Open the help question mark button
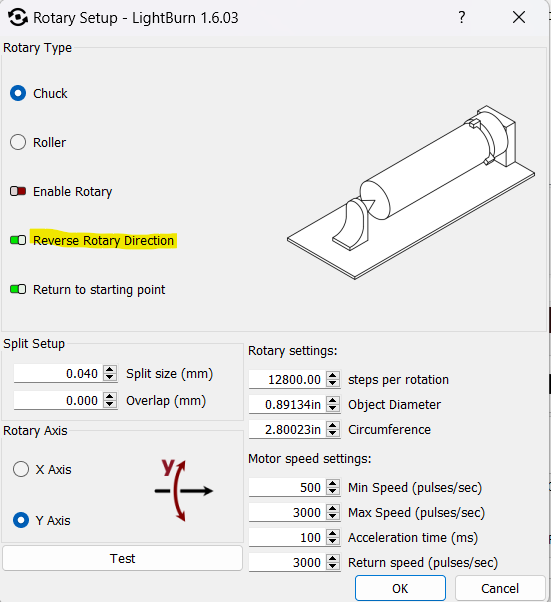 (x=462, y=17)
